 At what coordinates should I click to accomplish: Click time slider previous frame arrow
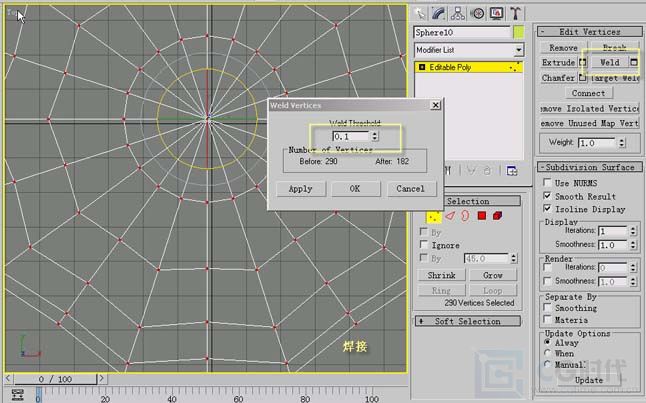point(8,378)
